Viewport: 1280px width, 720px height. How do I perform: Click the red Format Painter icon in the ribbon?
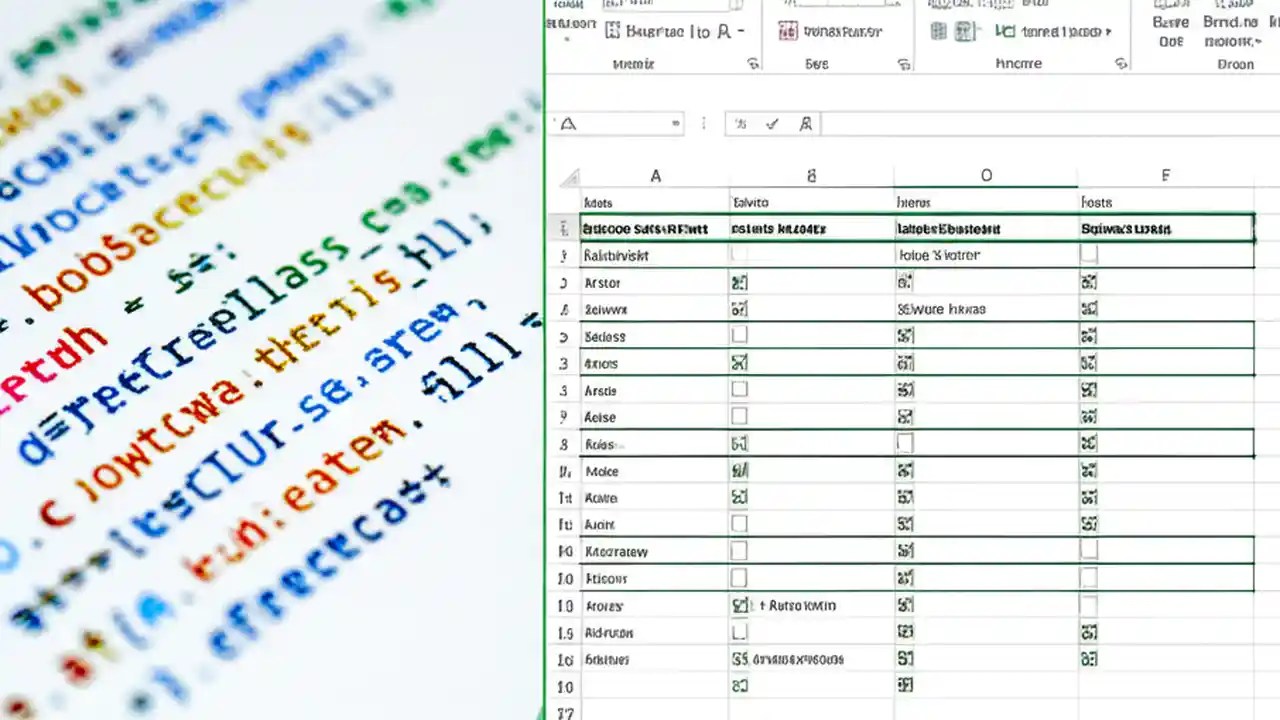[x=787, y=31]
